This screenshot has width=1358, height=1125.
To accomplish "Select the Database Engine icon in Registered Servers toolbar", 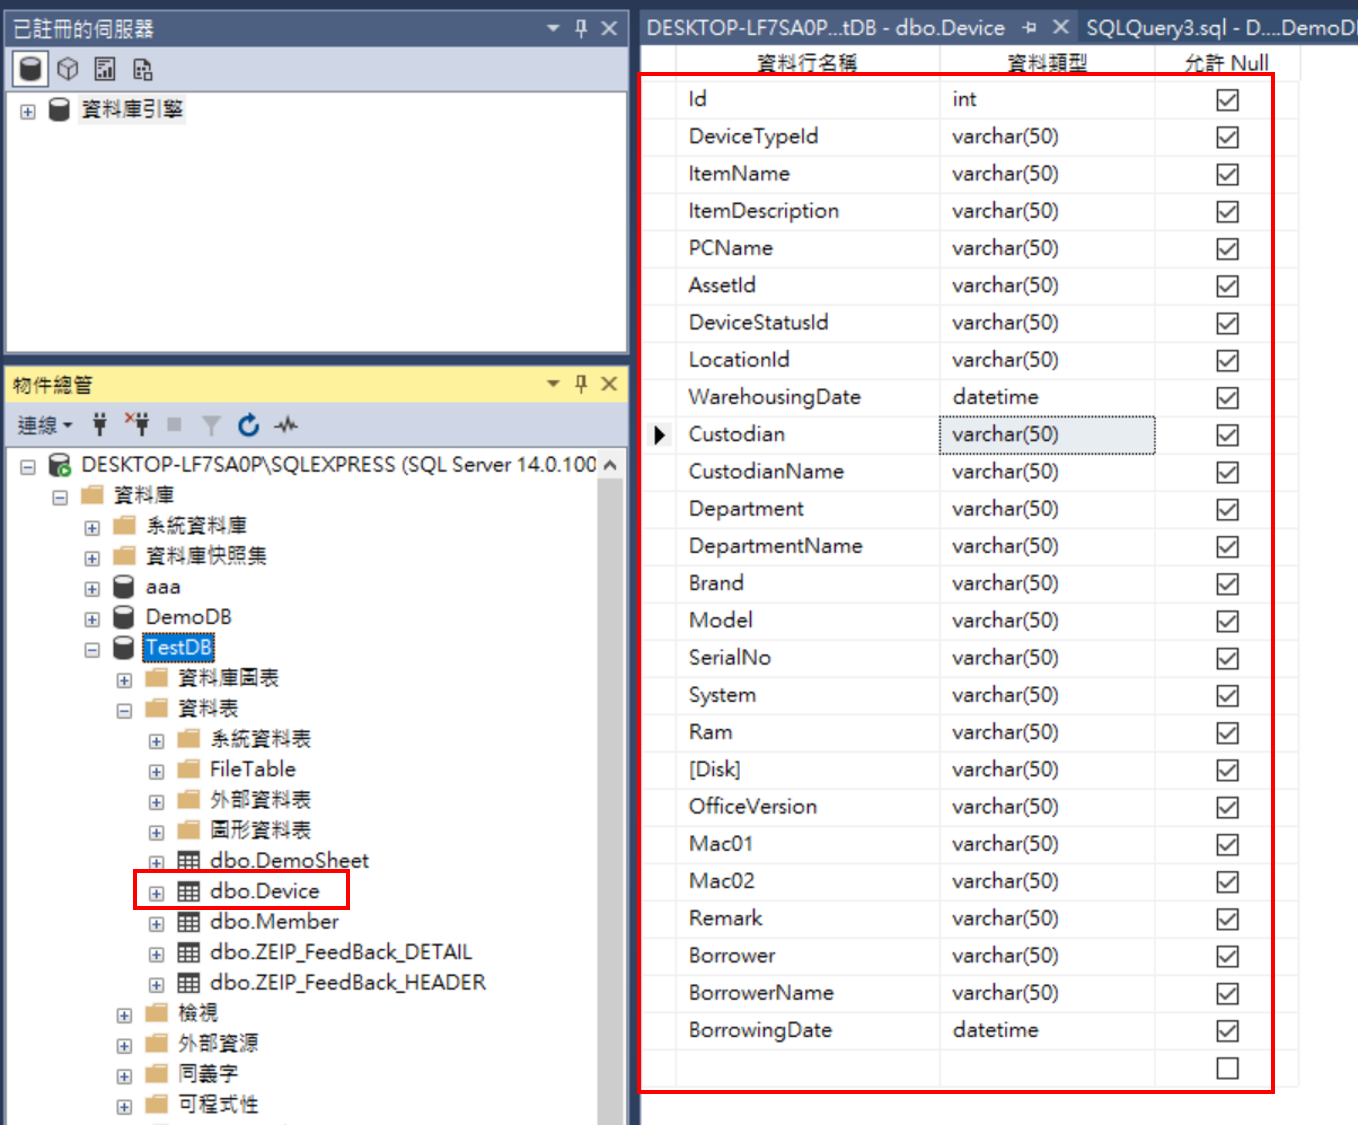I will point(31,69).
